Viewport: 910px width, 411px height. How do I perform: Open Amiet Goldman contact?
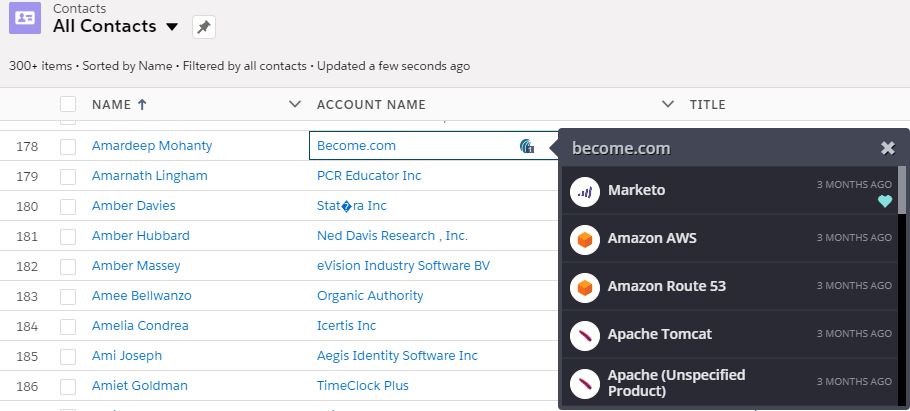[139, 385]
